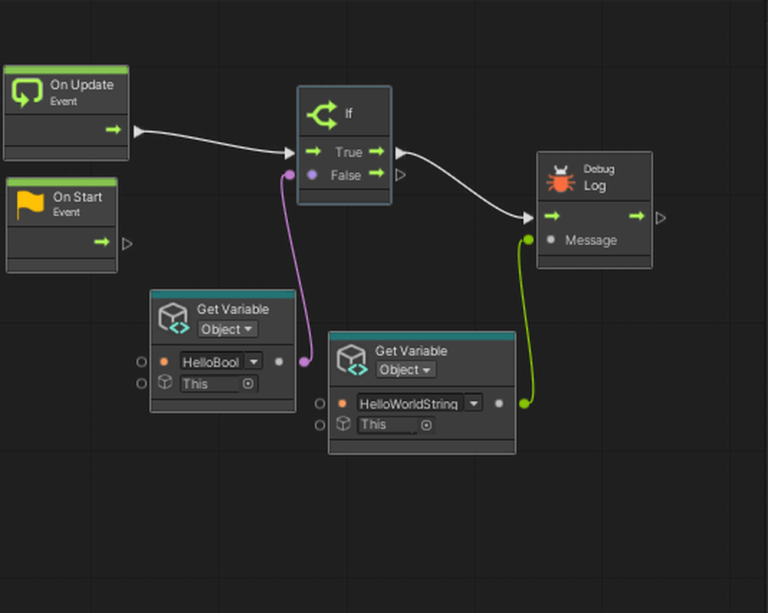The image size is (768, 613).
Task: Click the red bug icon on Debug Log
Action: (x=560, y=179)
